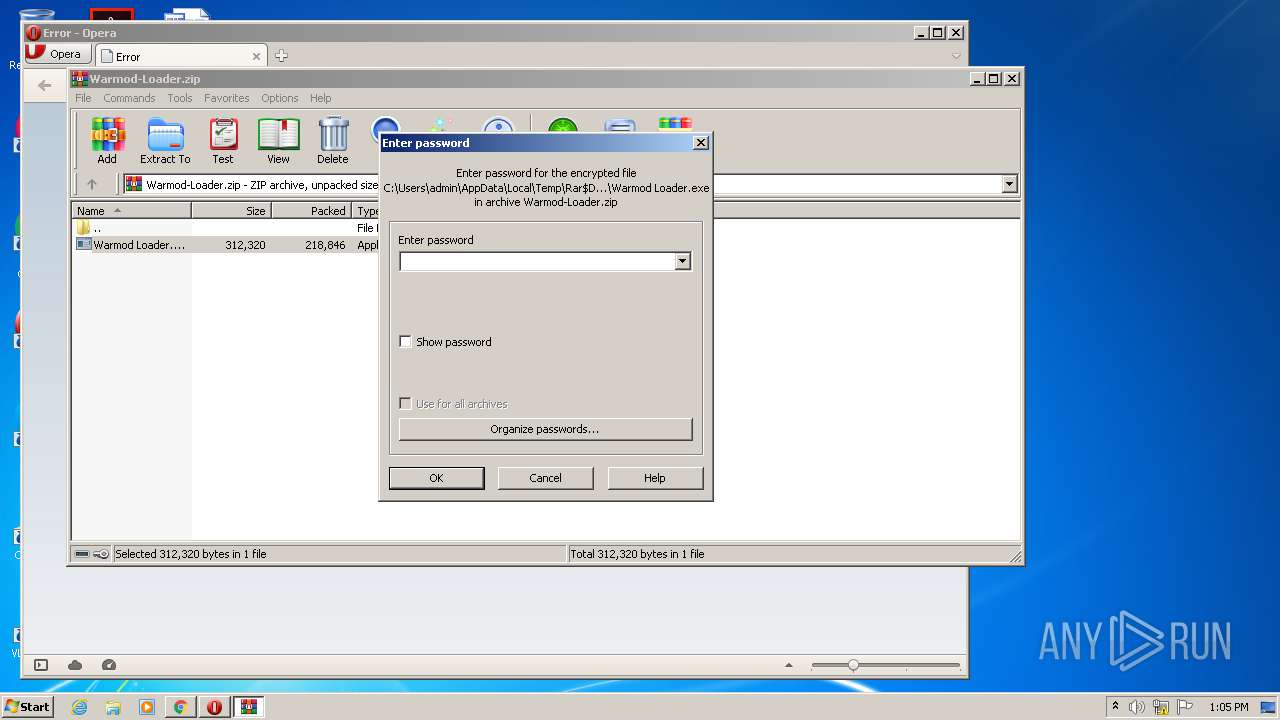The width and height of the screenshot is (1280, 720).
Task: Open the Windows Start menu
Action: [27, 707]
